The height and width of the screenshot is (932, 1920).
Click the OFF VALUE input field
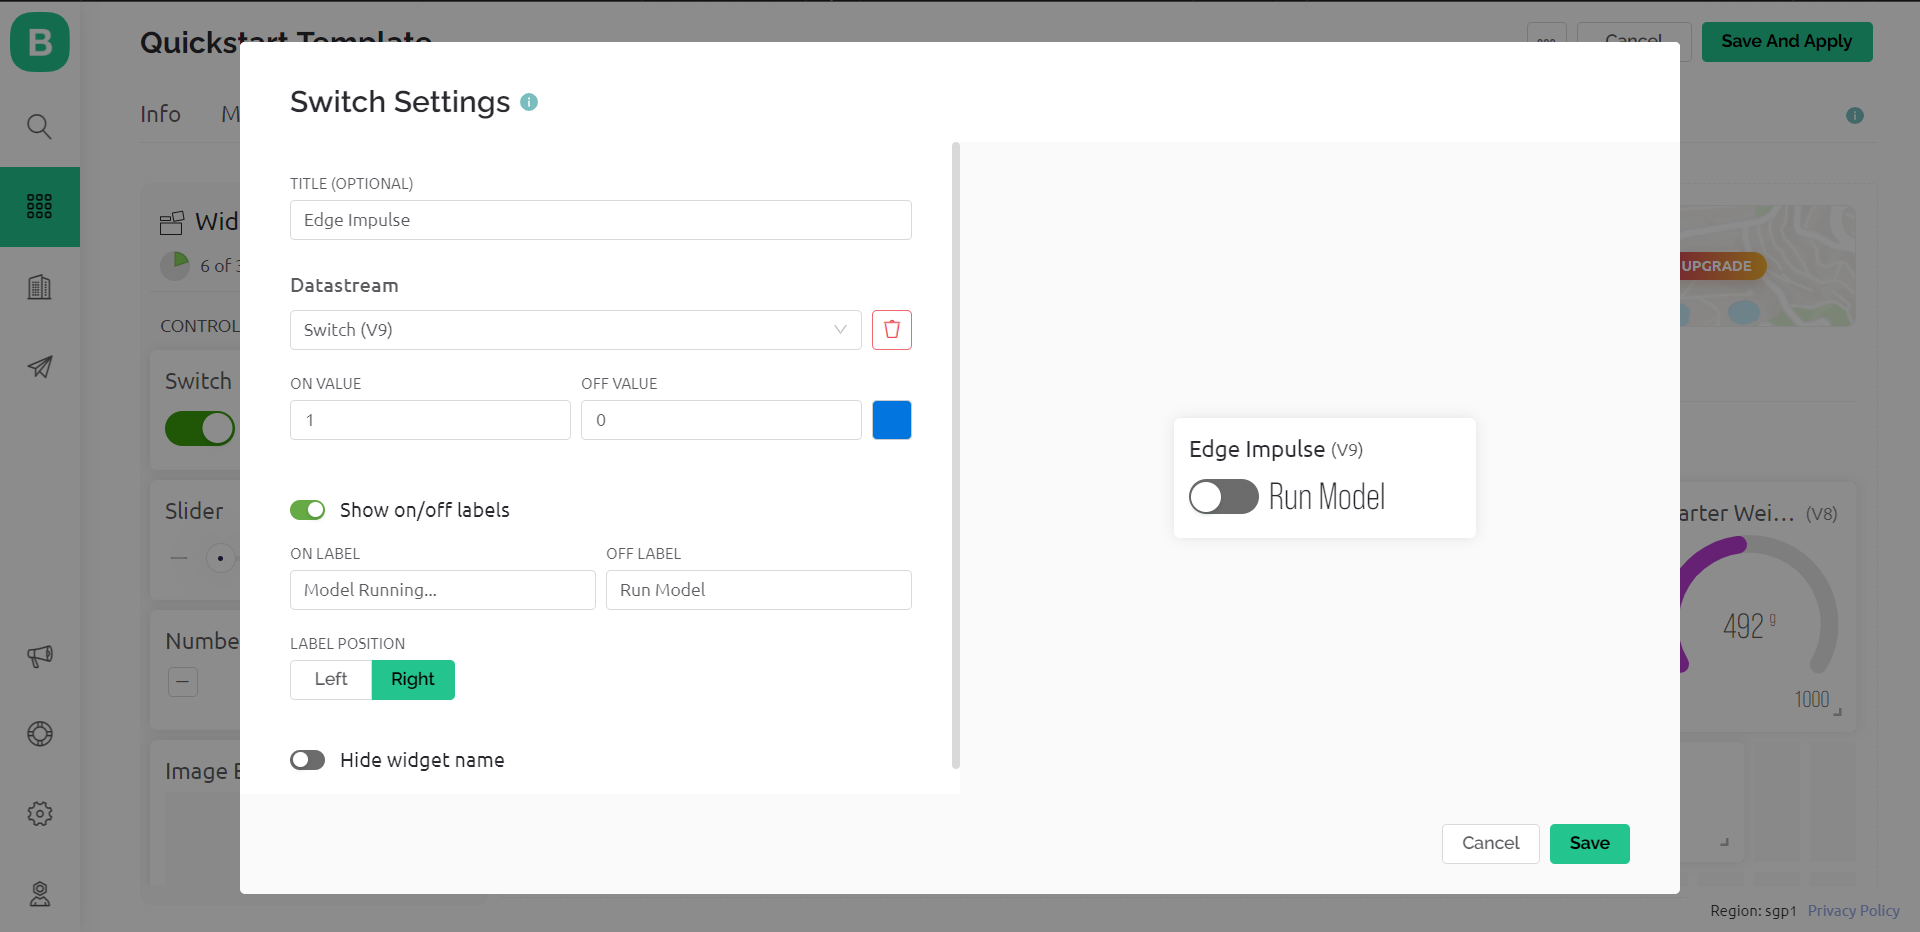(721, 420)
